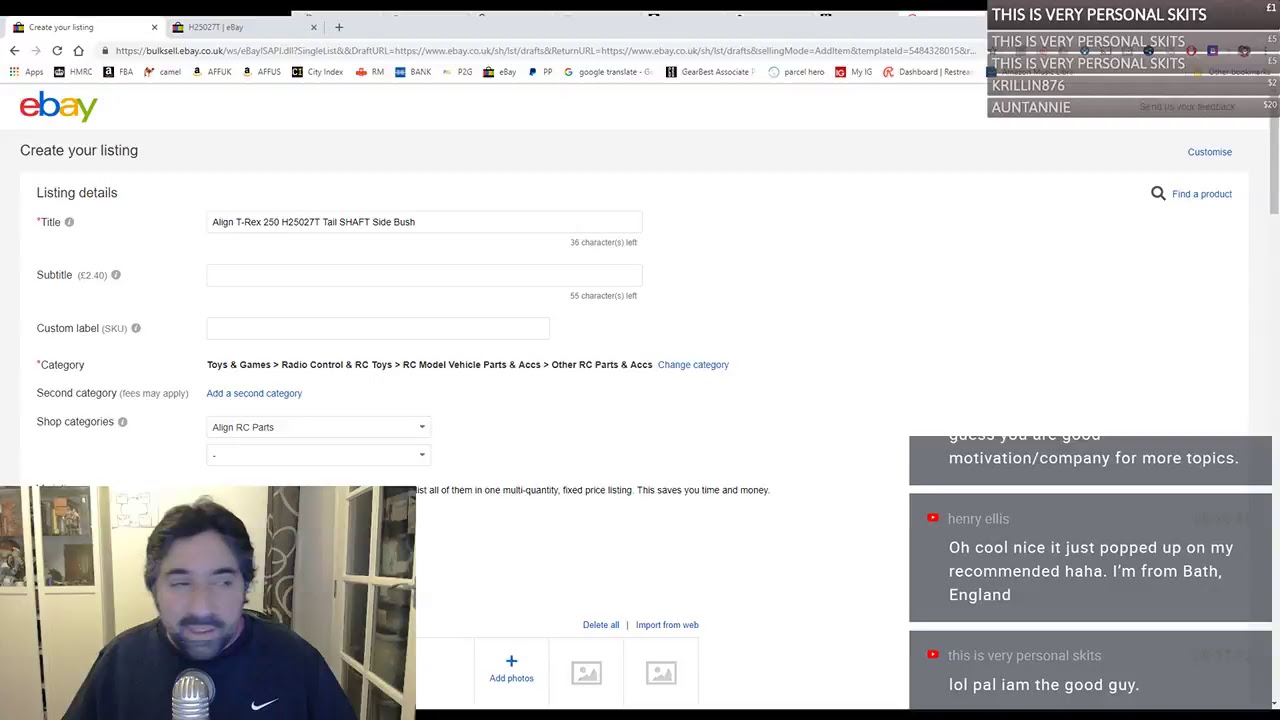The width and height of the screenshot is (1280, 720).
Task: Click the browser back arrow
Action: pos(14,50)
